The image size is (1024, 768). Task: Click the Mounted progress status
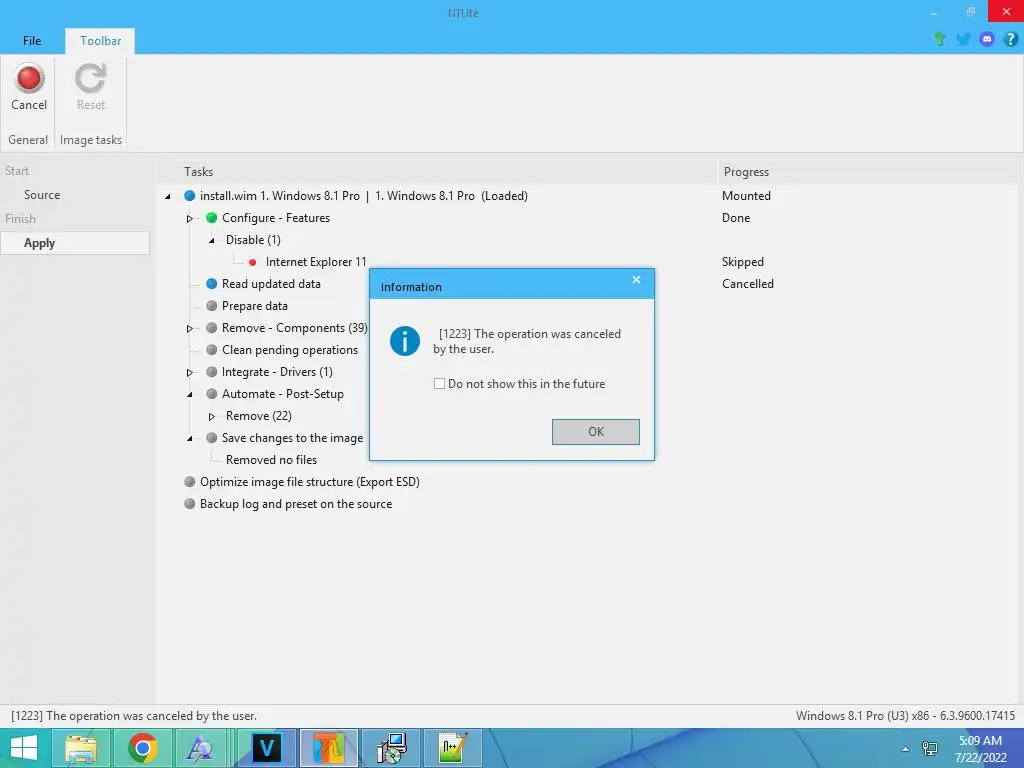click(x=746, y=195)
